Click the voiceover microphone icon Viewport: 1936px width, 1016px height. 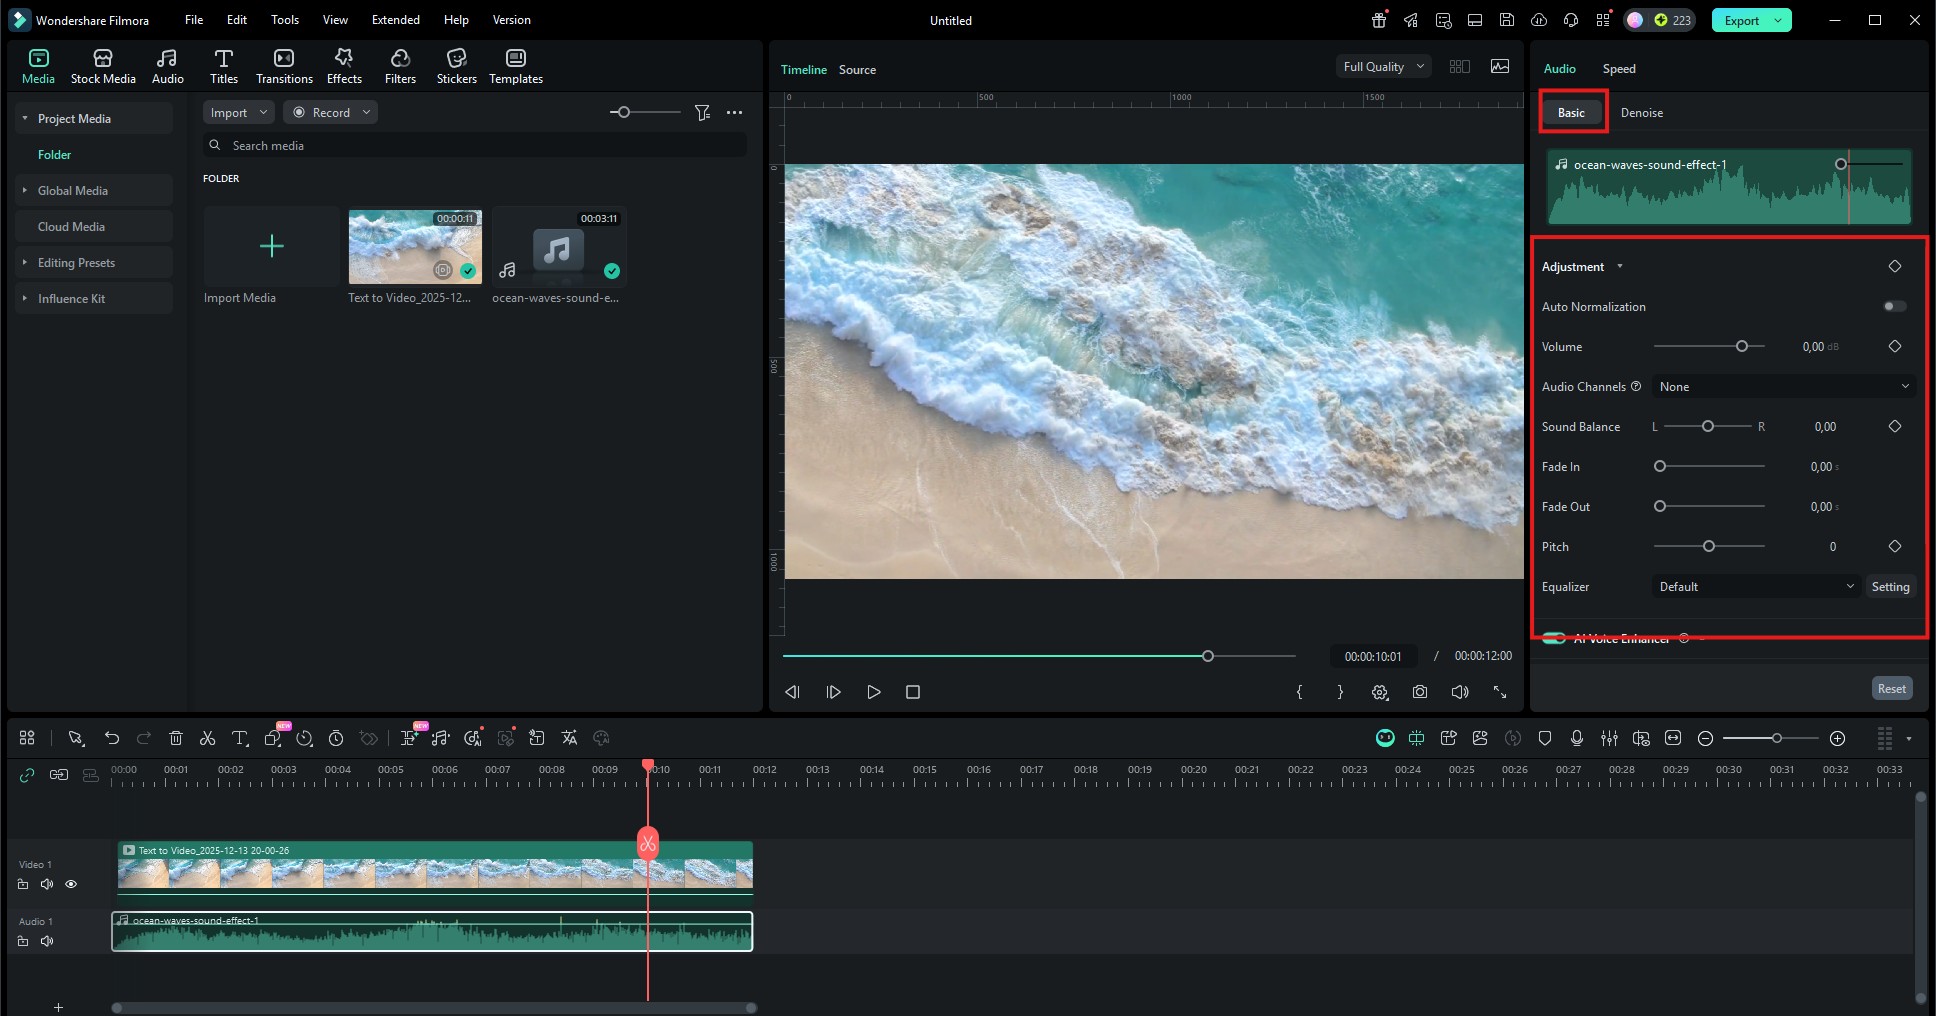(1577, 738)
